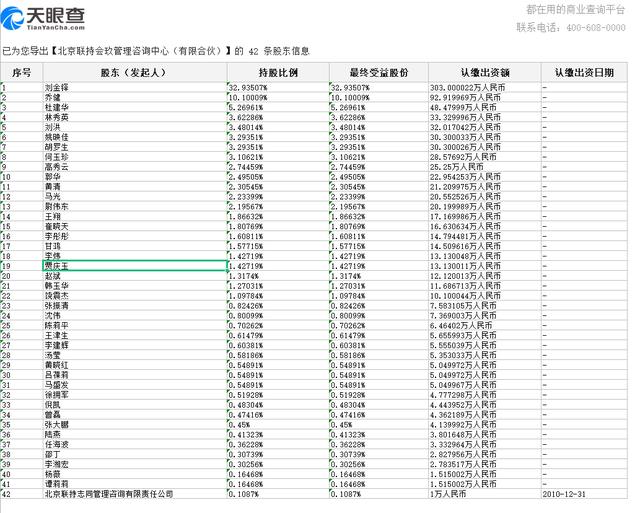Select shareholder cell 北京联持志同管理咨询有限责任公司

[x=135, y=494]
